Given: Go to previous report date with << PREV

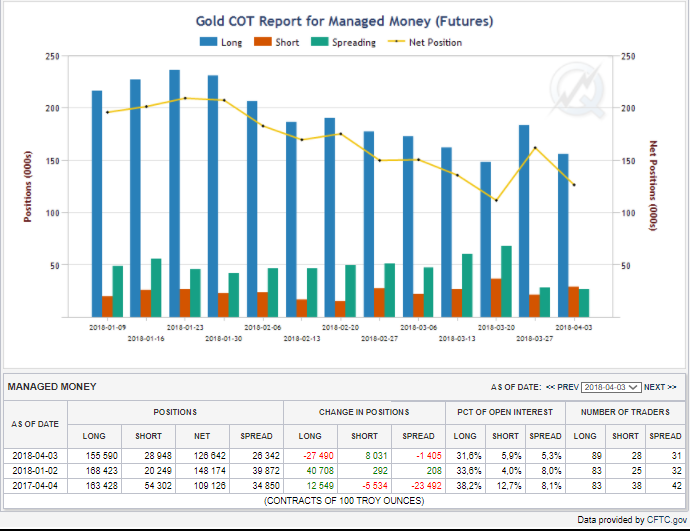Looking at the screenshot, I should (x=562, y=387).
